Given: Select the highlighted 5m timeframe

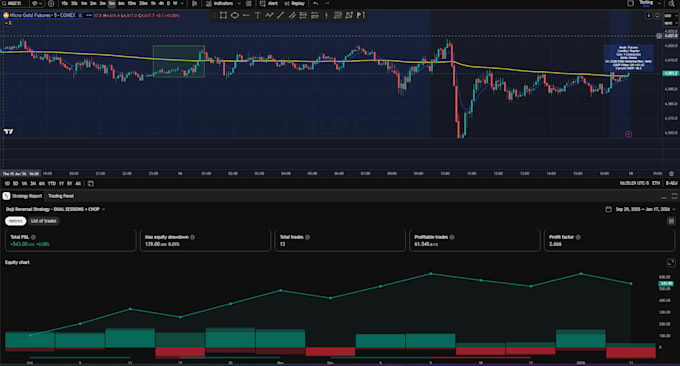Looking at the screenshot, I should pos(112,3).
